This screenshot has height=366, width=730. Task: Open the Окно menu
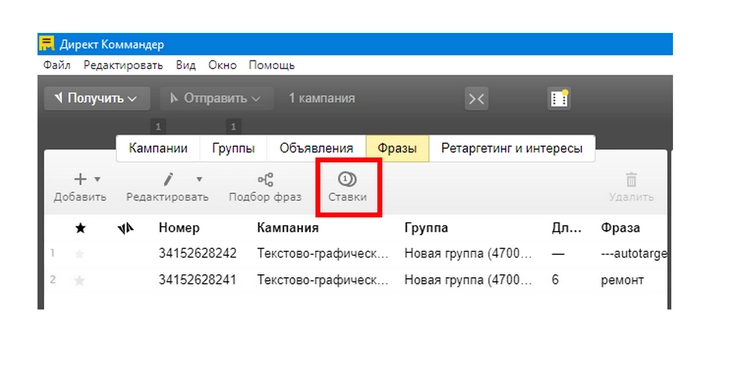tap(222, 65)
